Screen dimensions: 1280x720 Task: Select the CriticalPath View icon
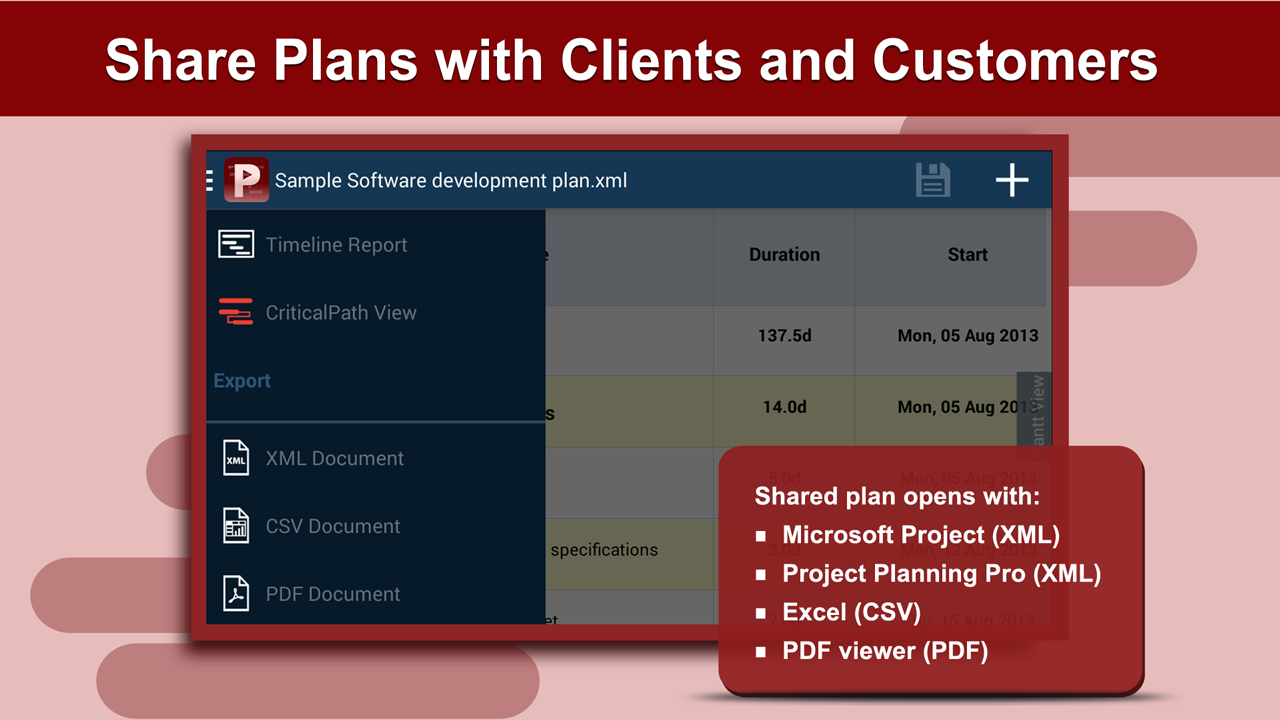[x=236, y=312]
